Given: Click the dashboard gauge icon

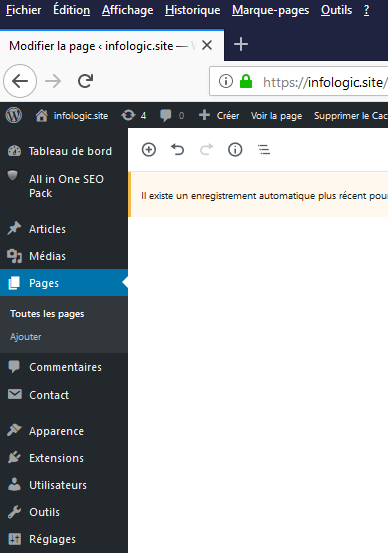Looking at the screenshot, I should click(x=14, y=151).
